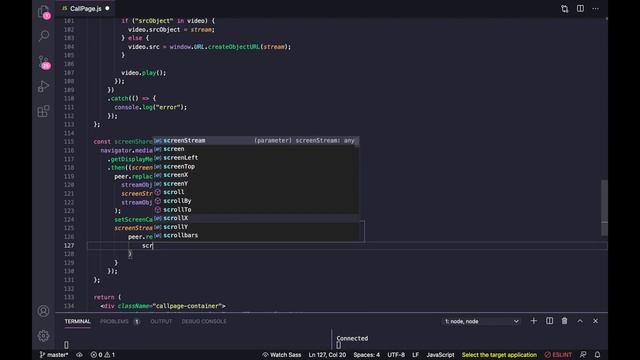Click Watch Sass in status bar
The image size is (640, 360).
[282, 355]
